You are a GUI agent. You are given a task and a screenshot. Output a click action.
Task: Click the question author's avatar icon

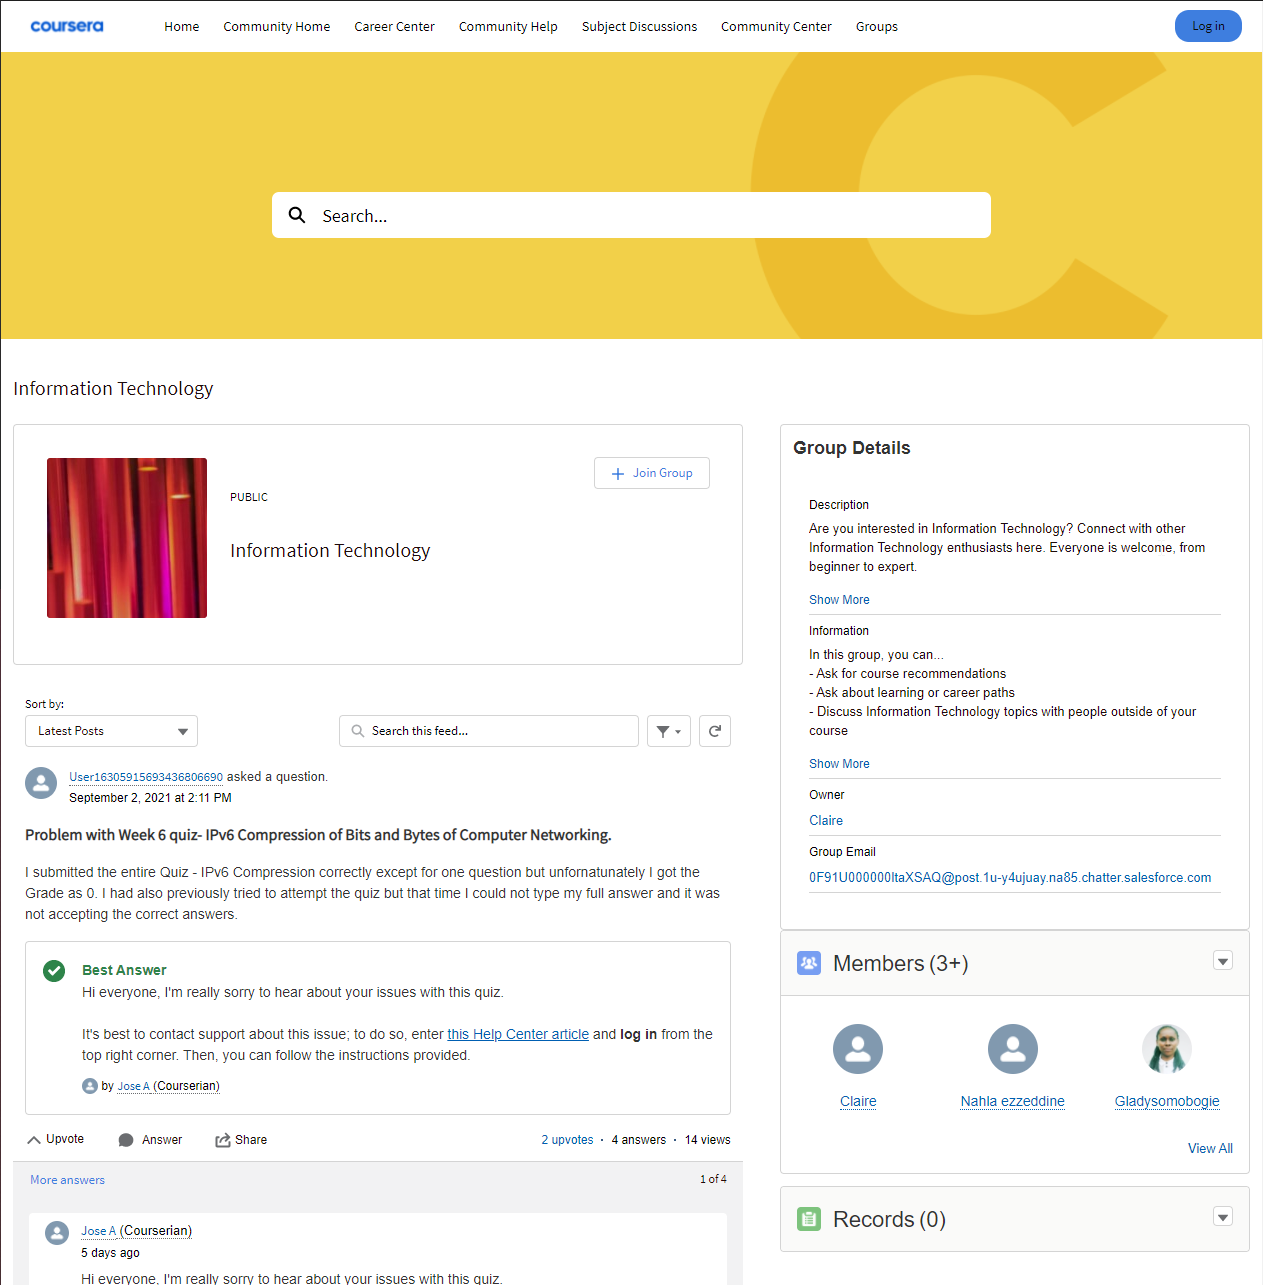pyautogui.click(x=41, y=783)
